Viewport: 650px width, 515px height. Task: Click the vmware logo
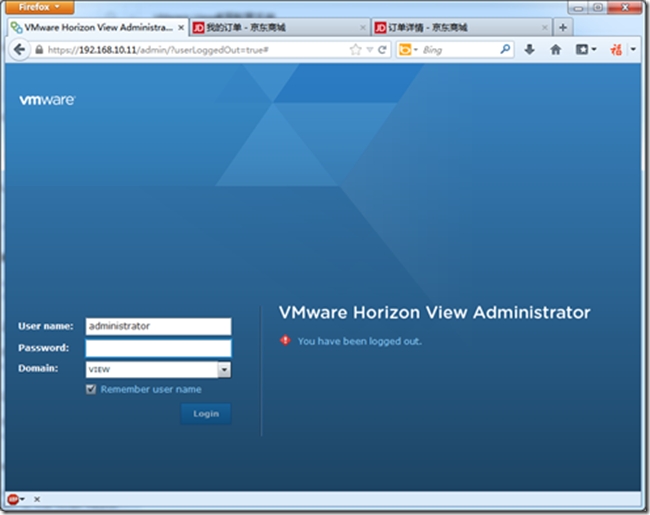click(x=47, y=100)
